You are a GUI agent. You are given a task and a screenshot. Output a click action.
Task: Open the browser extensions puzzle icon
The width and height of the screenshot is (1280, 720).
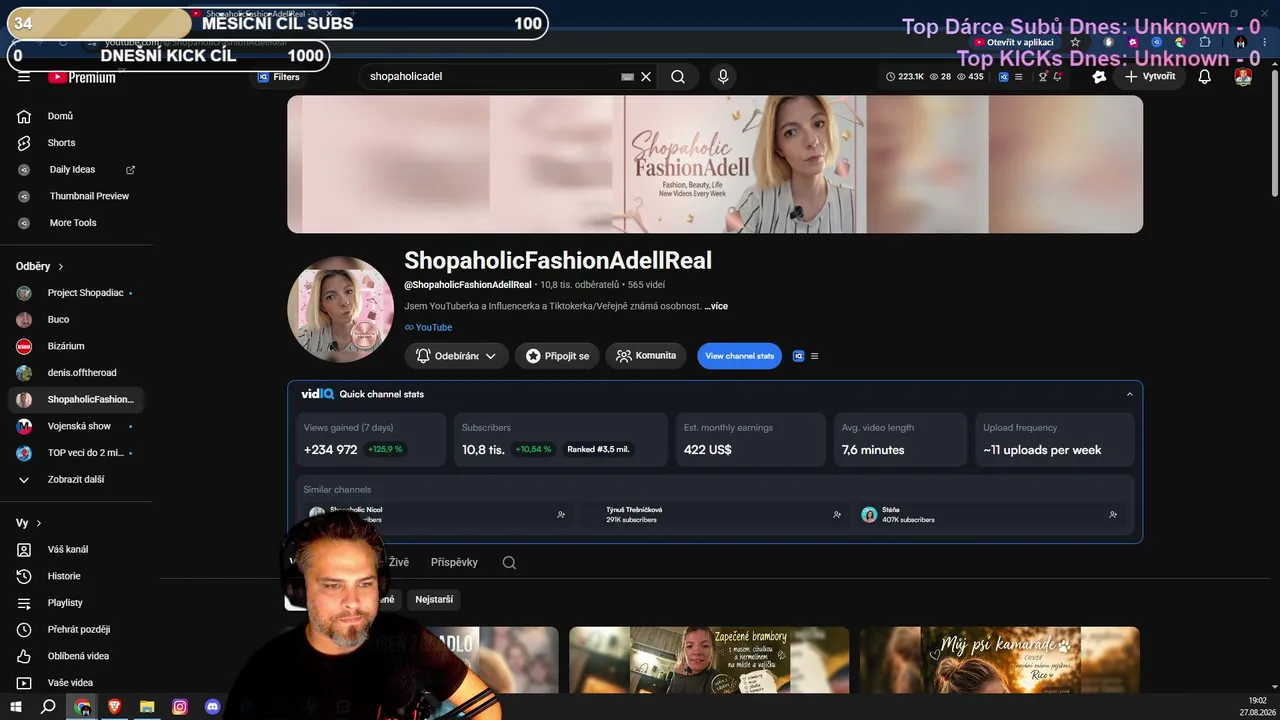click(x=1205, y=43)
